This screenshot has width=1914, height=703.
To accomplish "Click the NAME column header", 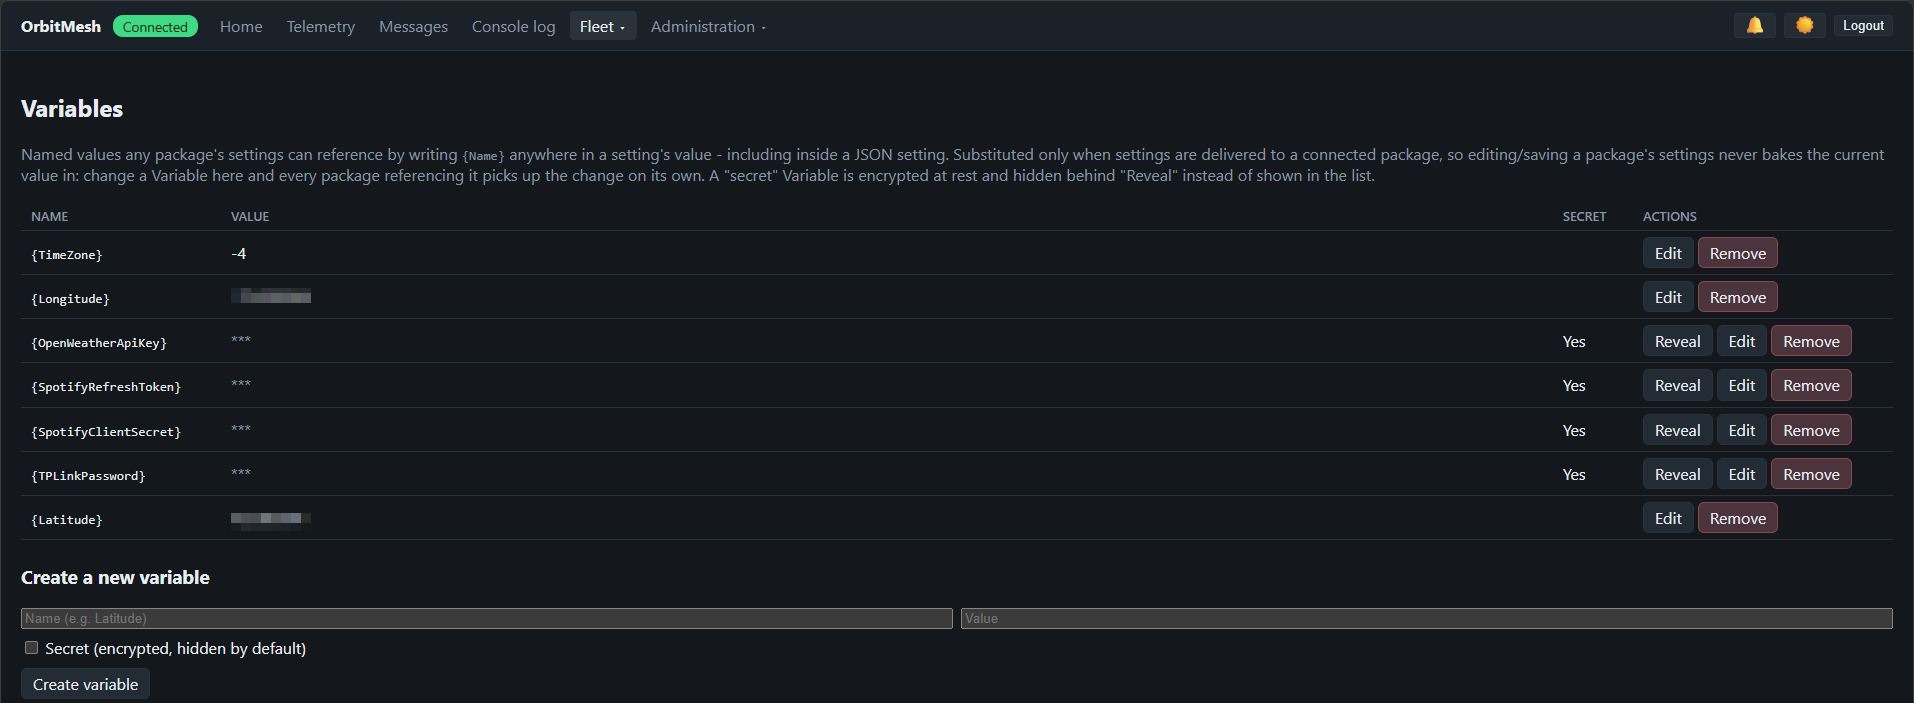I will 50,216.
